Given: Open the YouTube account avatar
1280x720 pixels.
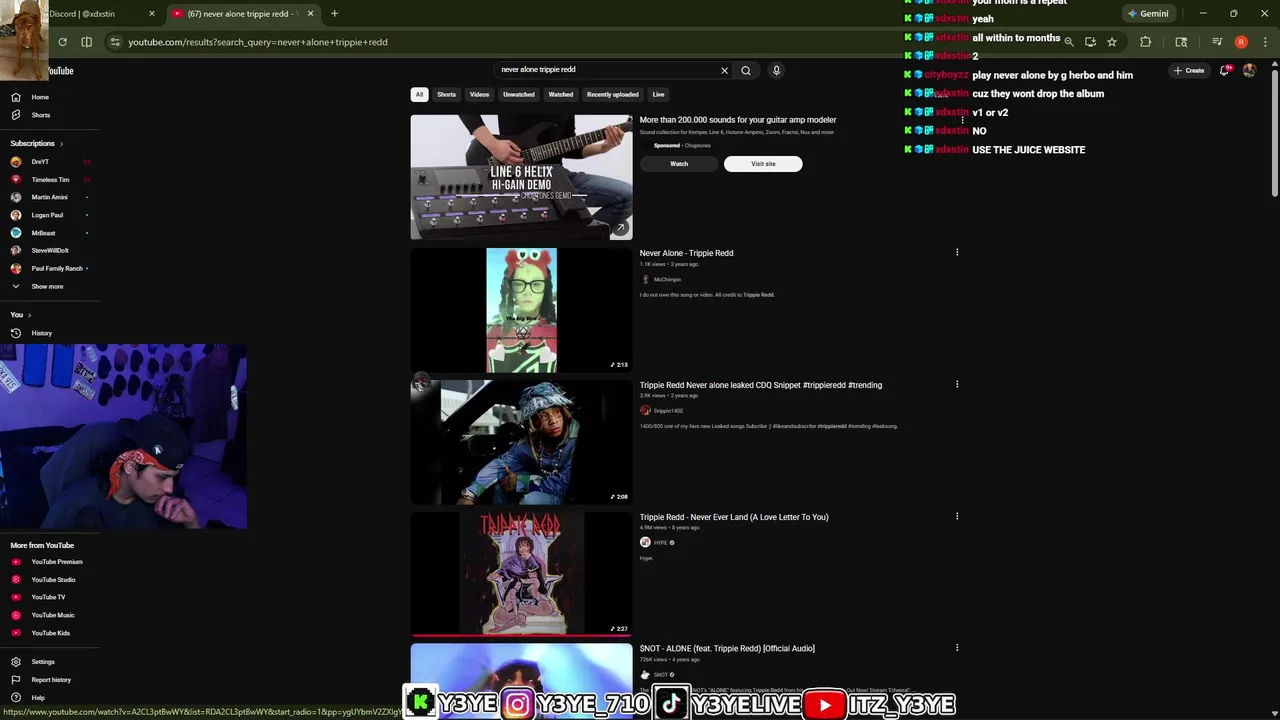Looking at the screenshot, I should [x=1249, y=70].
